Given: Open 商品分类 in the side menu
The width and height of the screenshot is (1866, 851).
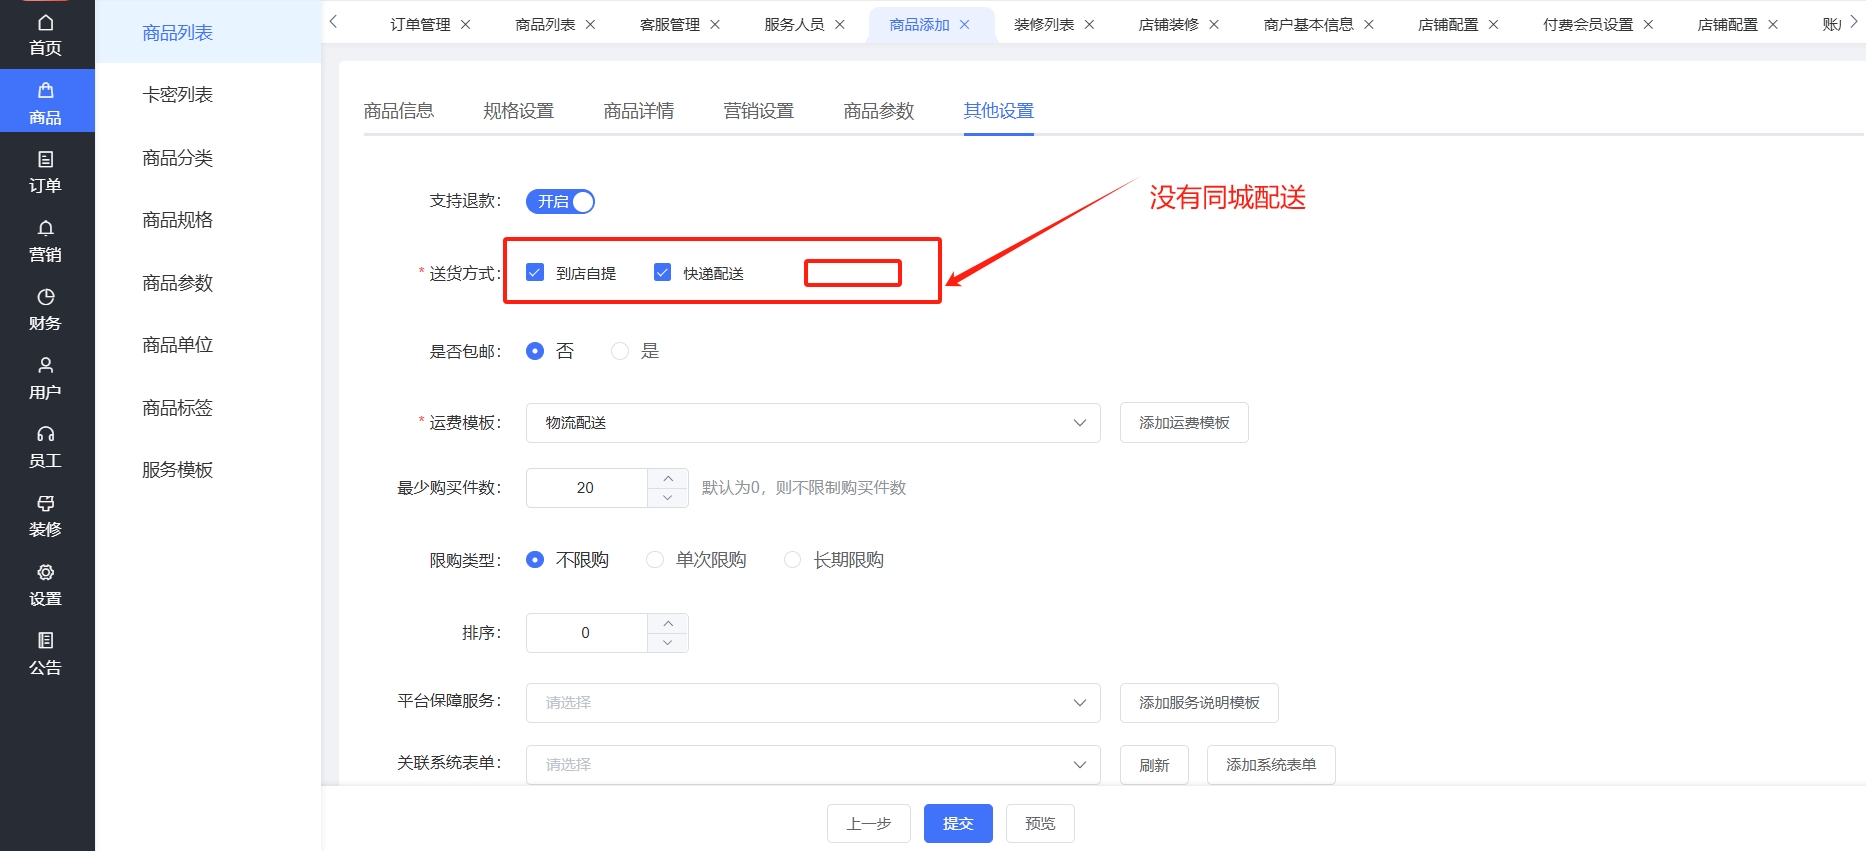Looking at the screenshot, I should [177, 158].
